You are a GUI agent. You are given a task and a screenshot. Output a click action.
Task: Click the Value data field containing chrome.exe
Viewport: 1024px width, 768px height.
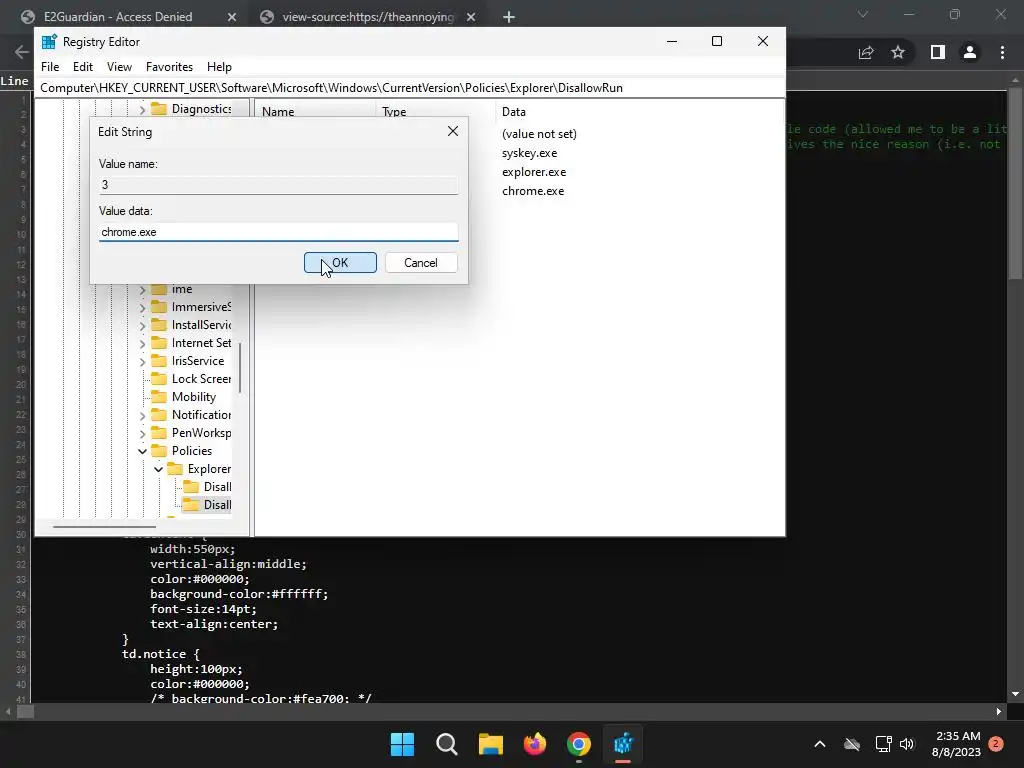pyautogui.click(x=278, y=232)
